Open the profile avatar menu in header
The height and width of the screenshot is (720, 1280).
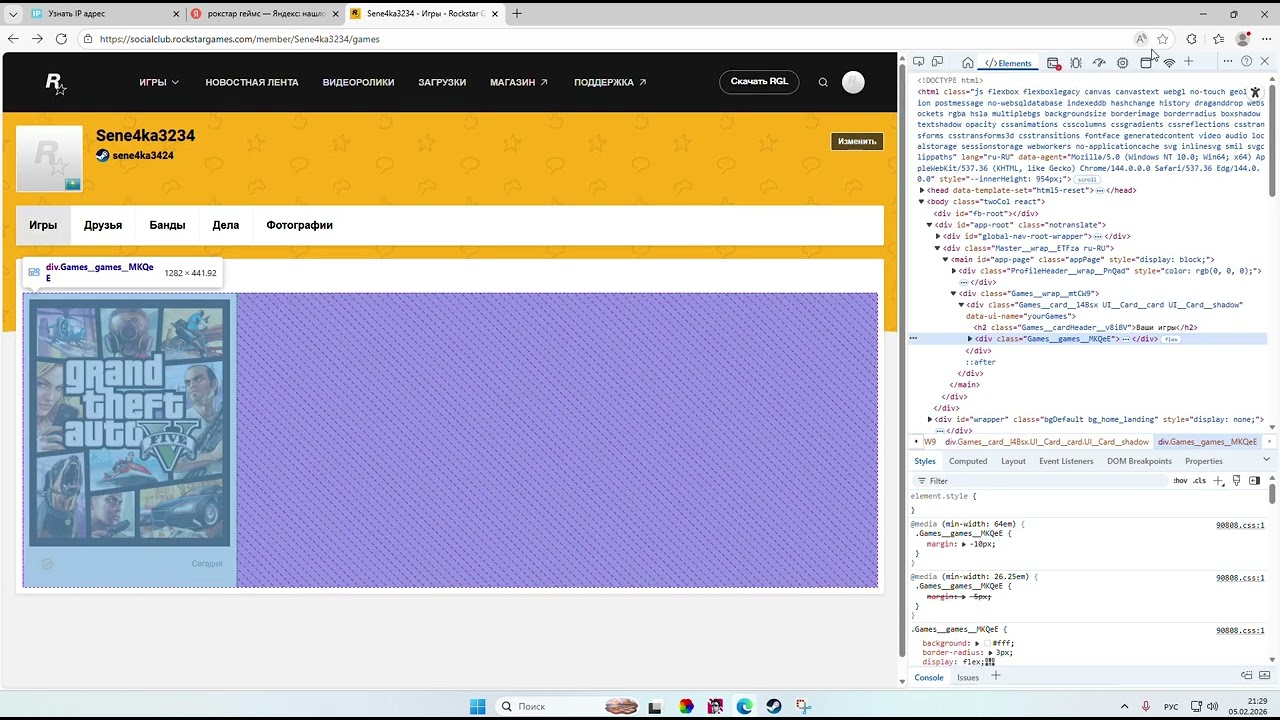click(853, 83)
